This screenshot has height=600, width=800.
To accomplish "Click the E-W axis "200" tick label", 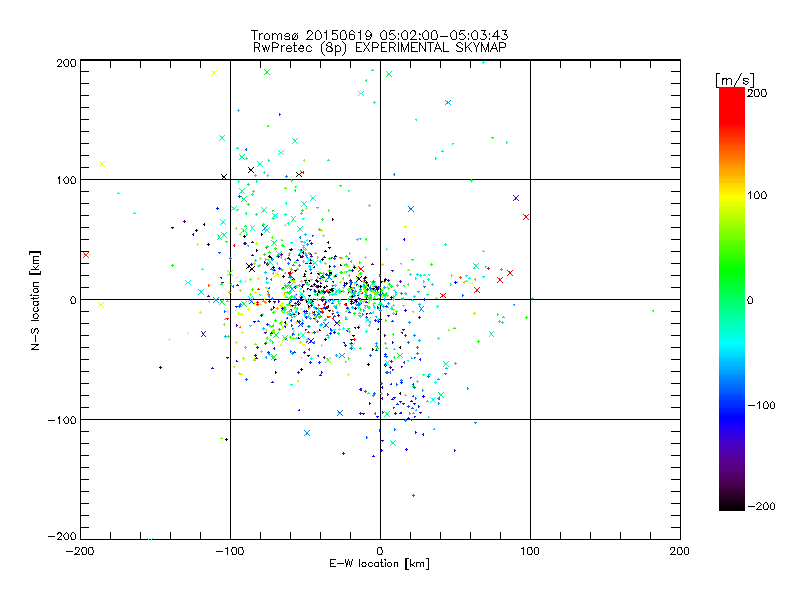I will [679, 551].
